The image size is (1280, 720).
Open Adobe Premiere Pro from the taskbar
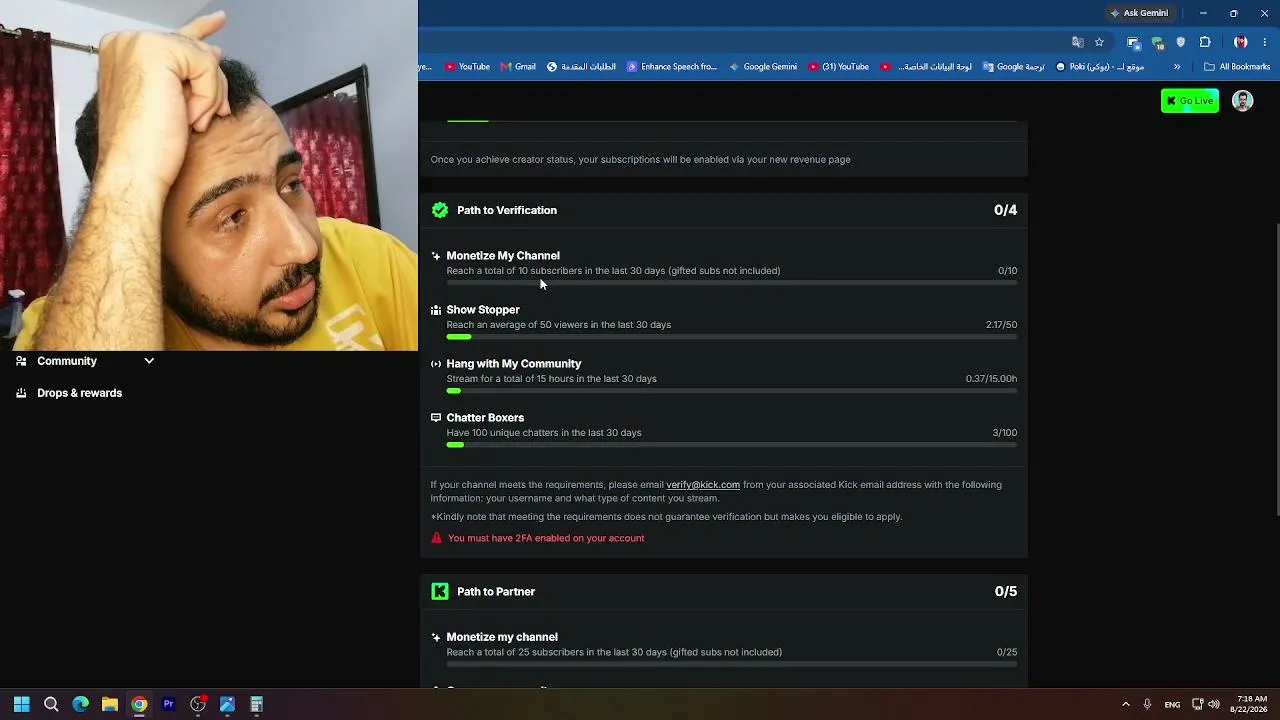click(x=168, y=704)
